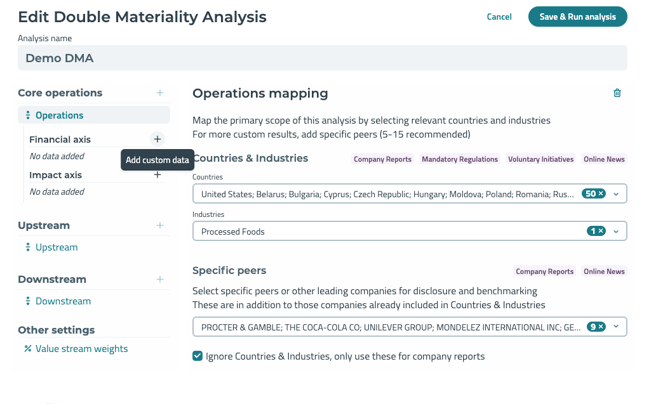Image resolution: width=670 pixels, height=404 pixels.
Task: Clear the 9 selected specific peers
Action: point(600,326)
